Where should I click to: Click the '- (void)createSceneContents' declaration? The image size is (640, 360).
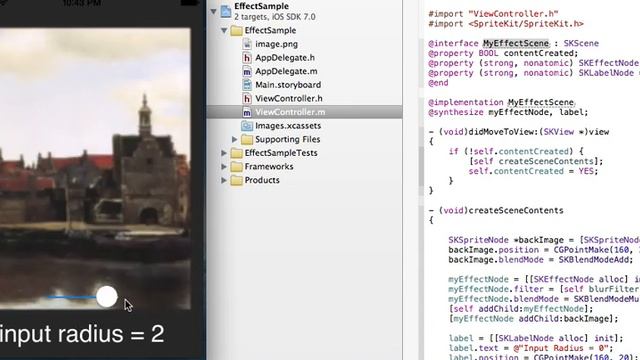pos(496,211)
